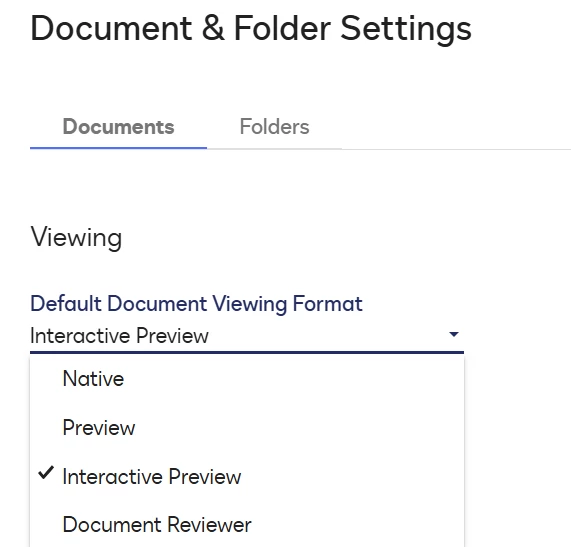This screenshot has width=571, height=547.
Task: Close the format list using the arrow
Action: click(x=454, y=334)
